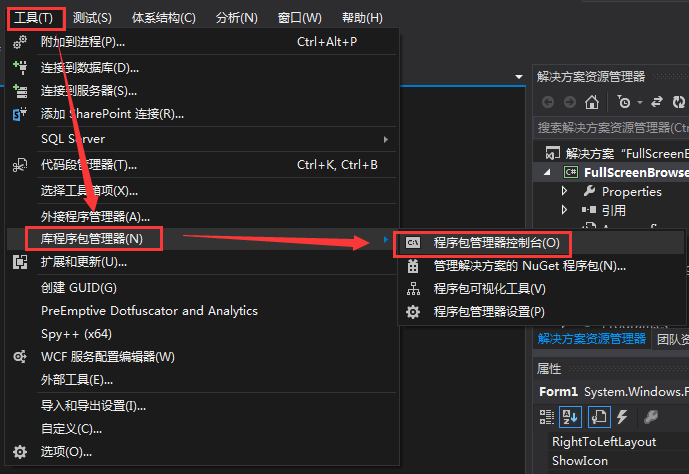Click the SharePoint connection icon

[x=20, y=114]
